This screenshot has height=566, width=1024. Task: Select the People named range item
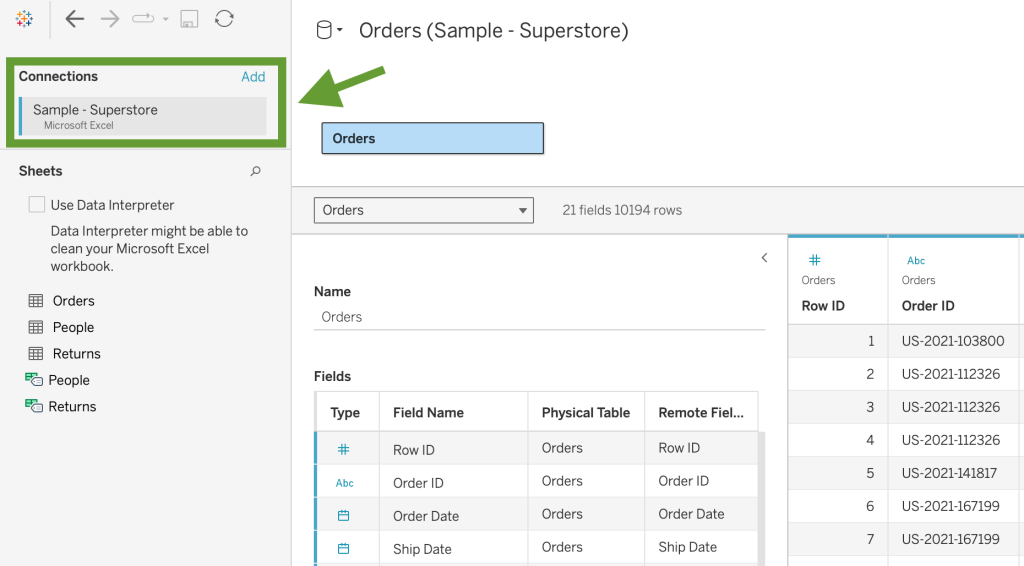coord(69,380)
